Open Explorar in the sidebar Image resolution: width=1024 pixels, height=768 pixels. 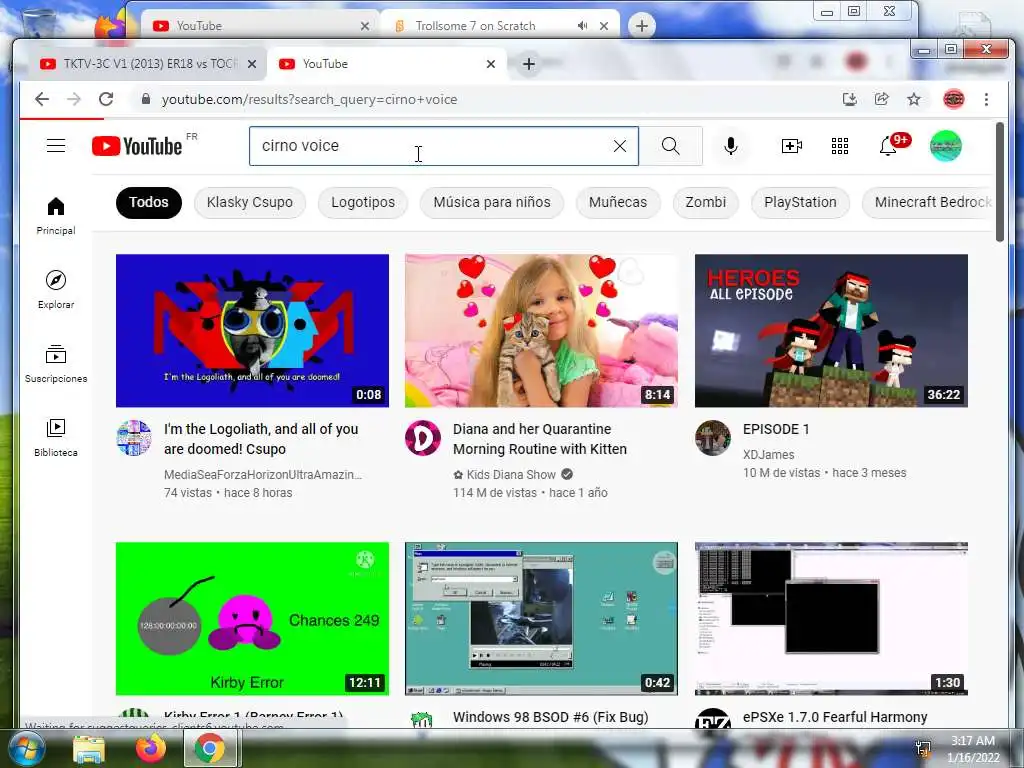[x=56, y=289]
